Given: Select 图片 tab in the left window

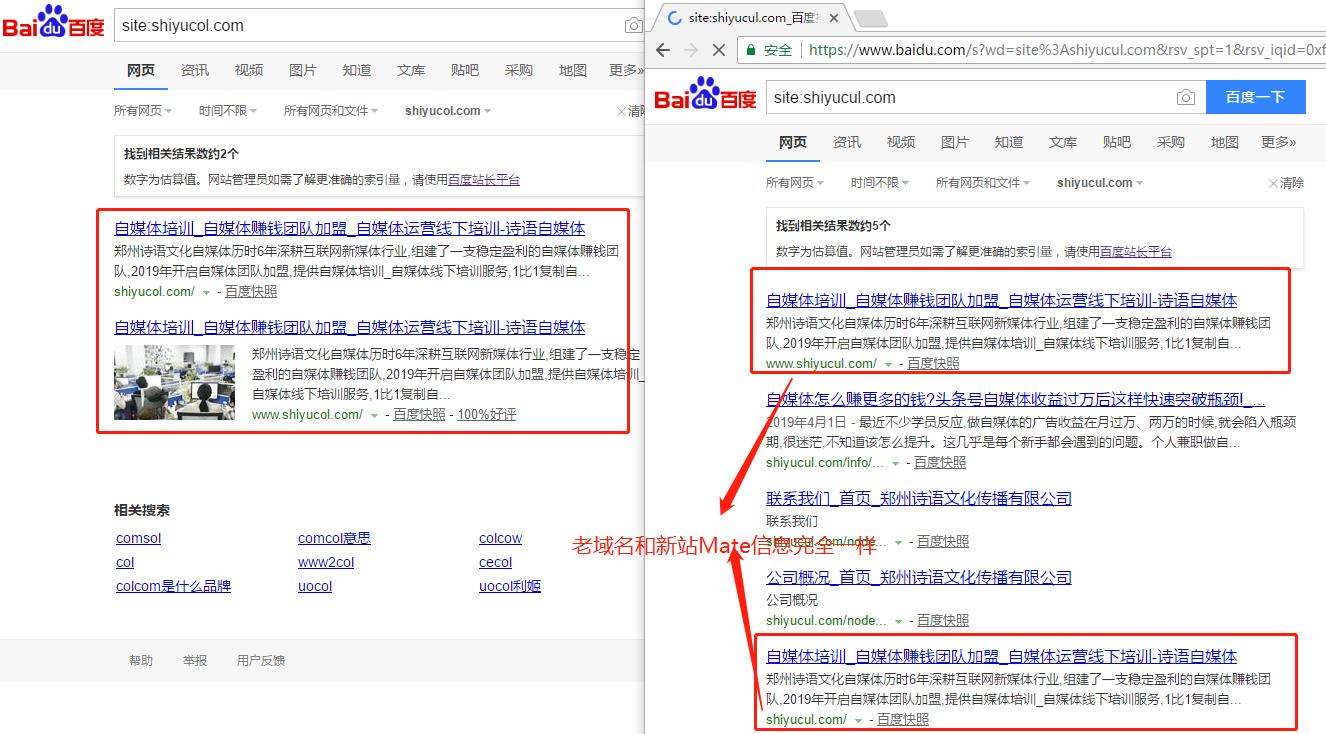Looking at the screenshot, I should click(x=303, y=70).
